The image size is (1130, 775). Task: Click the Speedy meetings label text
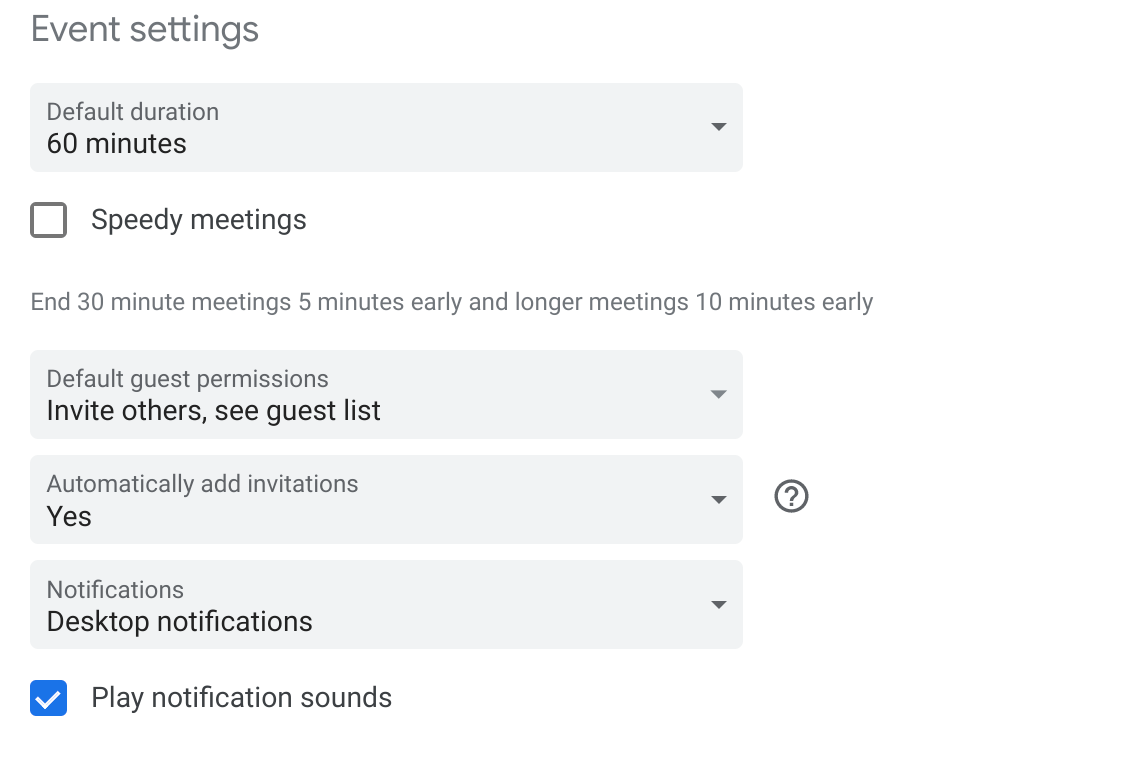pyautogui.click(x=198, y=219)
